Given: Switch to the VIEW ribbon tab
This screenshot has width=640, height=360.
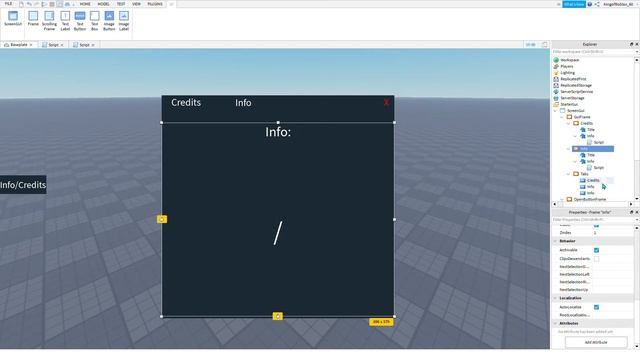Looking at the screenshot, I should click(136, 4).
